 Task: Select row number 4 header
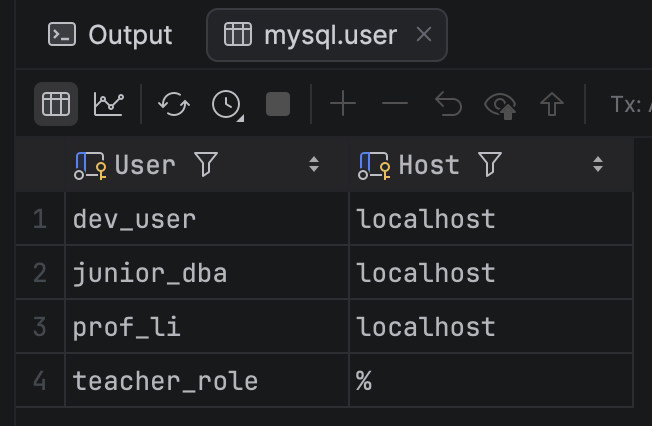(x=40, y=380)
